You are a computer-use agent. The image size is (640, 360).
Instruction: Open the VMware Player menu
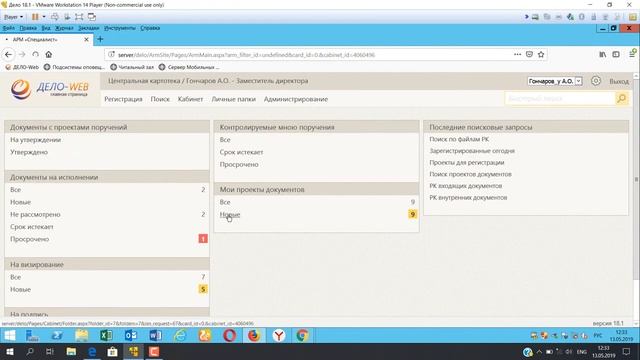coord(13,17)
